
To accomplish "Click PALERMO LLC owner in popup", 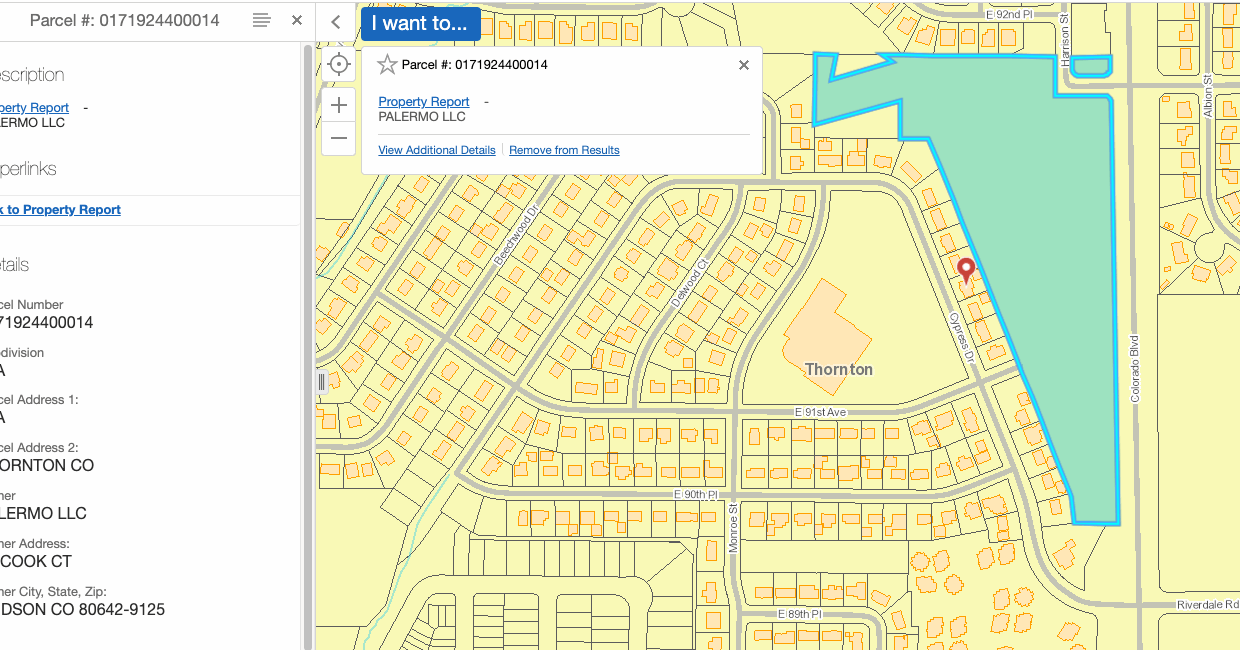I will click(x=422, y=117).
